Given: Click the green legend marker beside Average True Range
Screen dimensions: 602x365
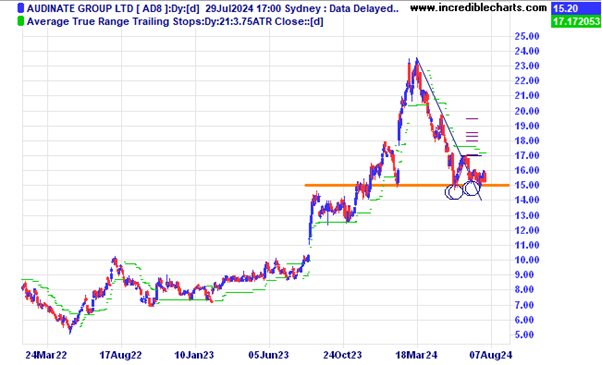Looking at the screenshot, I should coord(21,21).
